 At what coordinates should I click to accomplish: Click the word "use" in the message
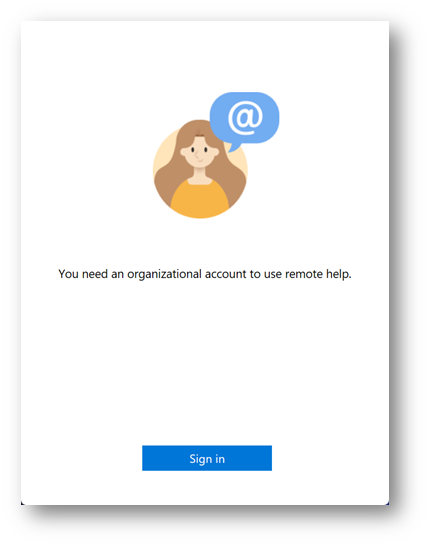click(273, 275)
